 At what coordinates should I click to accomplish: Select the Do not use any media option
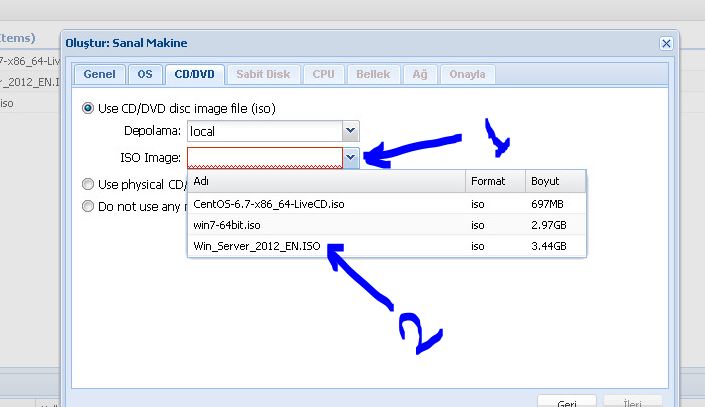point(88,207)
